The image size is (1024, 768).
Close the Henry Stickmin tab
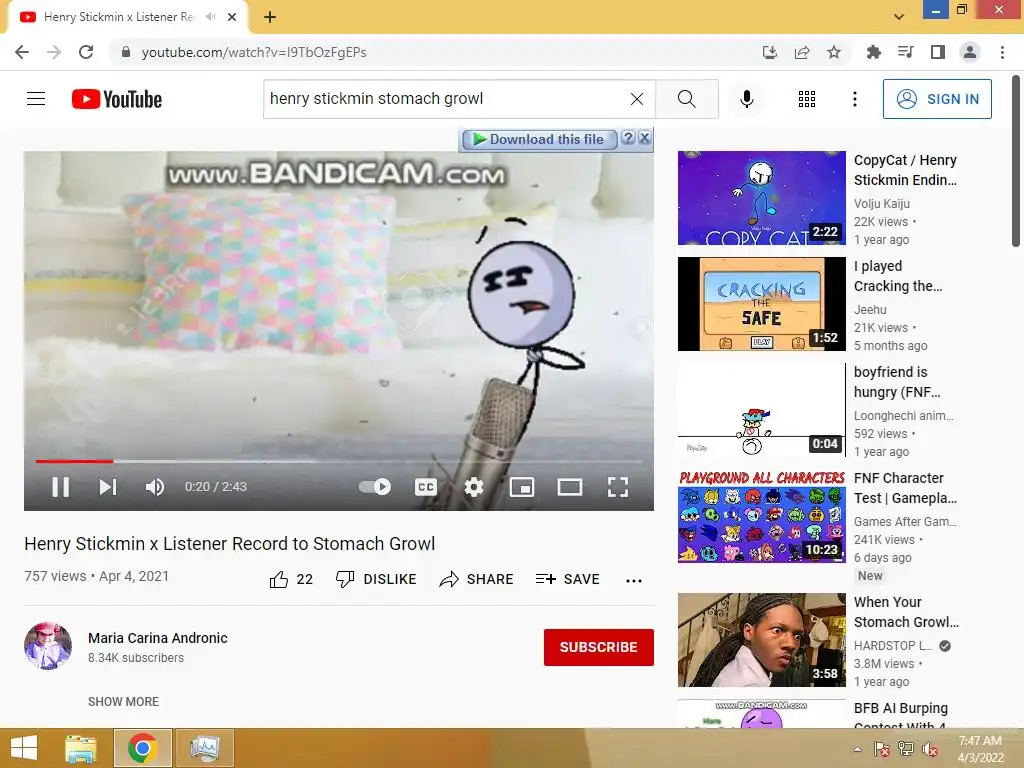232,17
